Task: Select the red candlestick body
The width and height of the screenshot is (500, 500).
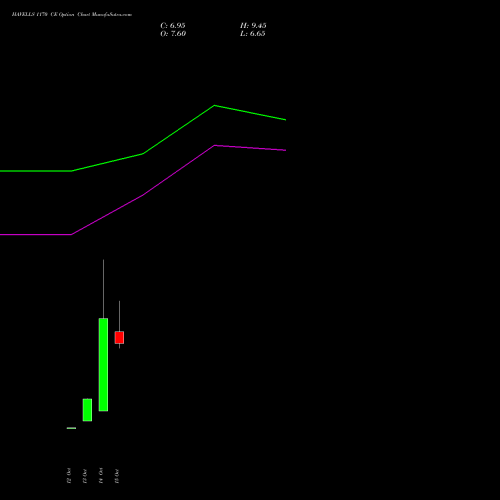Action: point(119,337)
